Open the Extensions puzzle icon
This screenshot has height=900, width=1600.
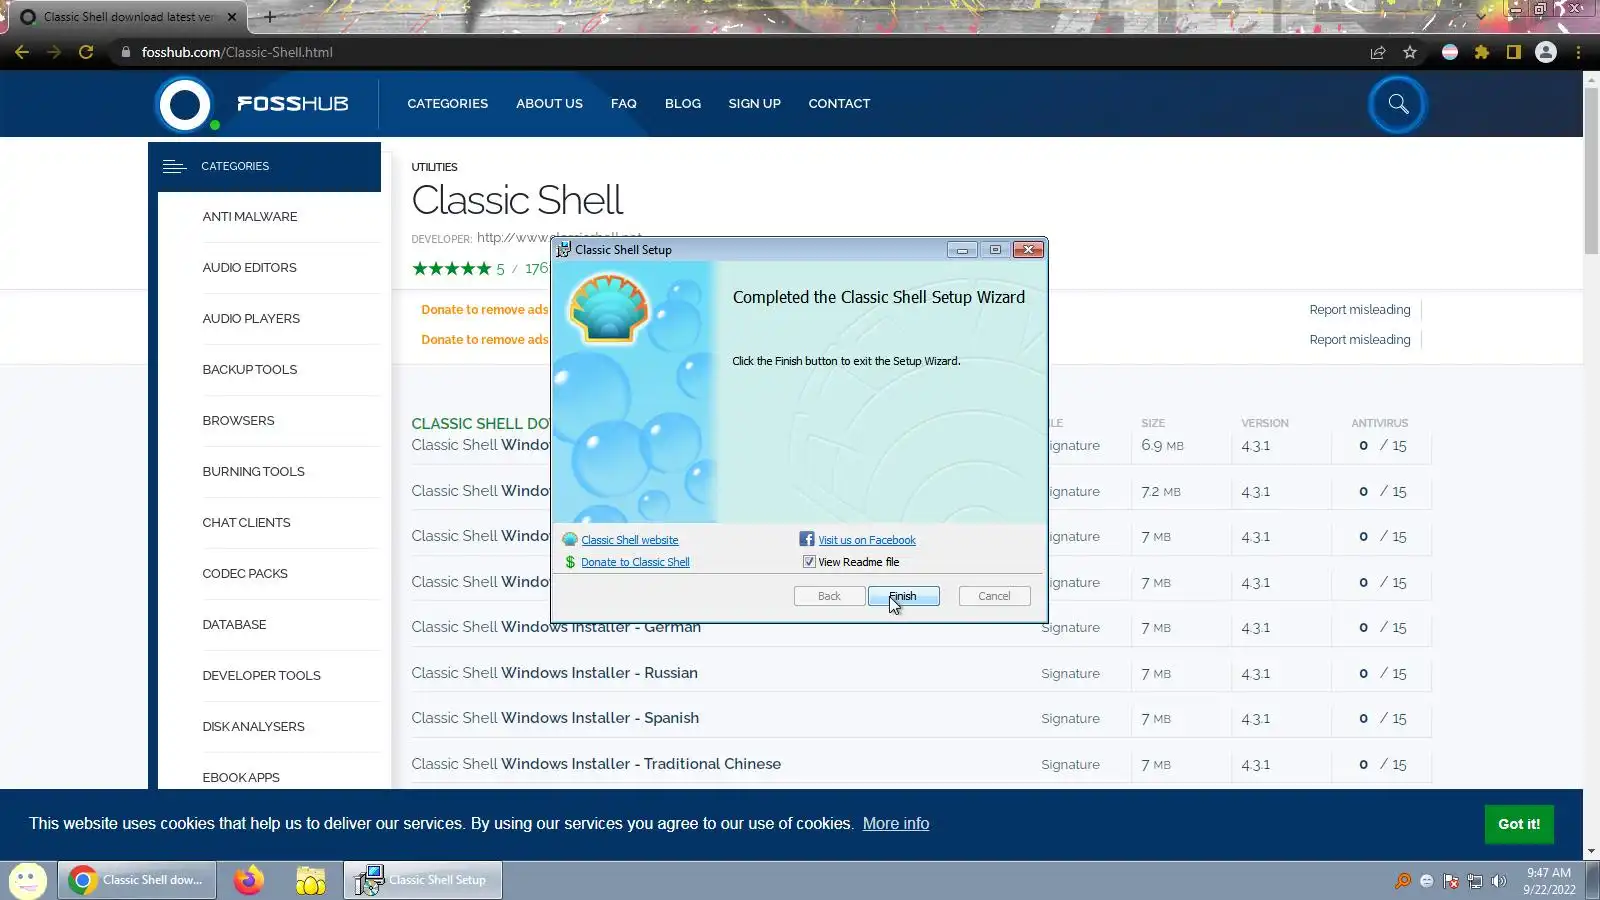coord(1482,52)
